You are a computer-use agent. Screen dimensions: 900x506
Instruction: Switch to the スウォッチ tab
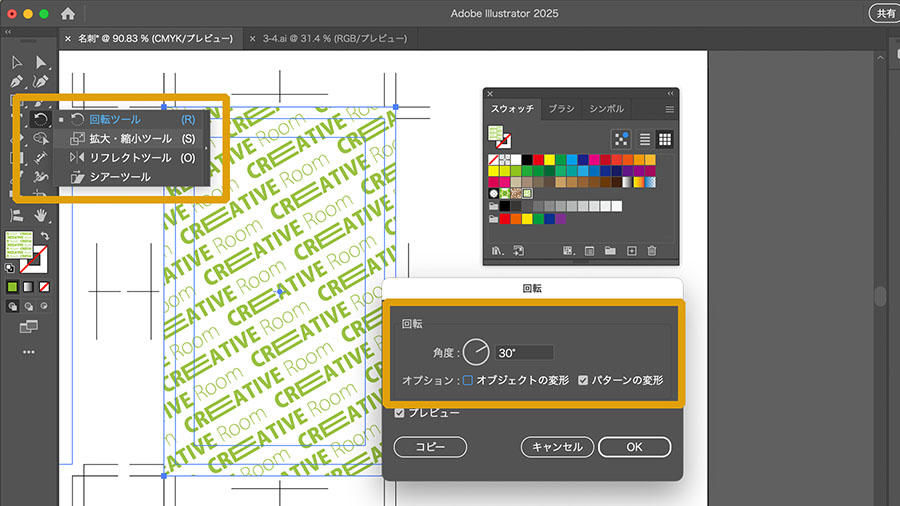click(x=512, y=108)
